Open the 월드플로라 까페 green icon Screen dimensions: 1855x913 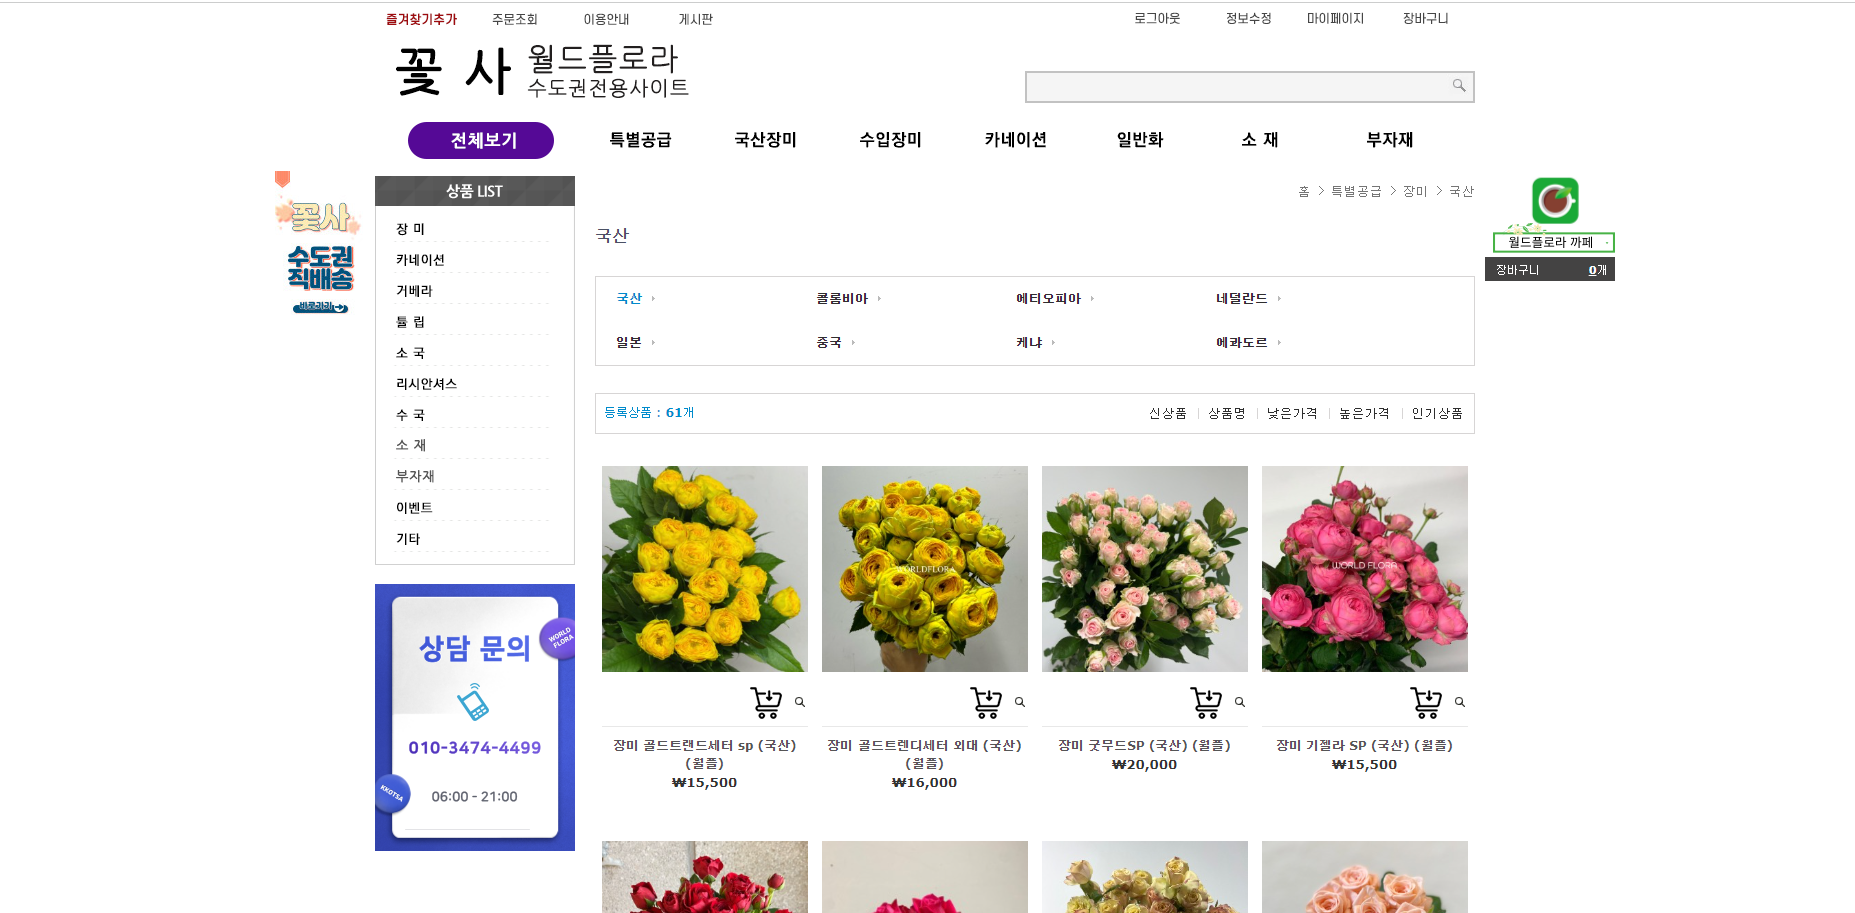tap(1555, 201)
